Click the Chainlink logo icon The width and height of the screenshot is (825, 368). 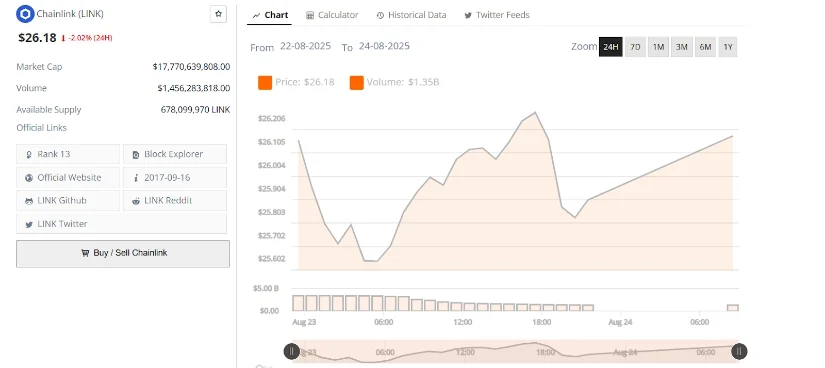pyautogui.click(x=25, y=14)
